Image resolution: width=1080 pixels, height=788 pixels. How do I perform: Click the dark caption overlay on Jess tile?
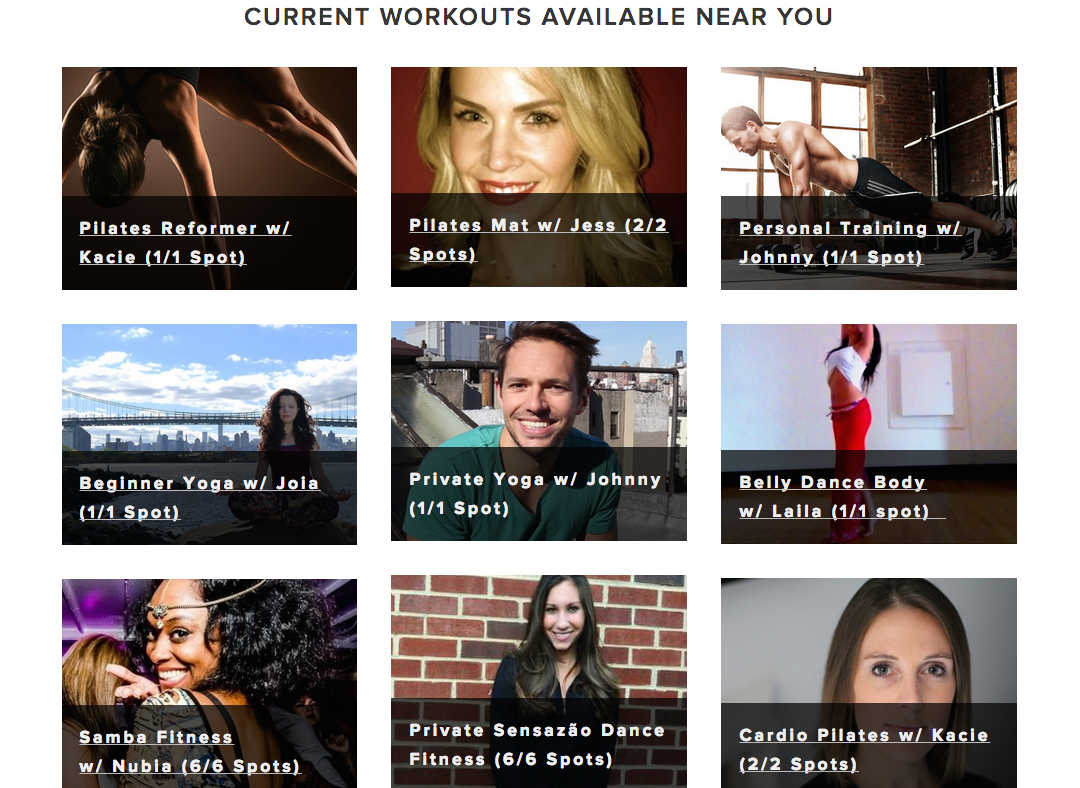point(539,240)
